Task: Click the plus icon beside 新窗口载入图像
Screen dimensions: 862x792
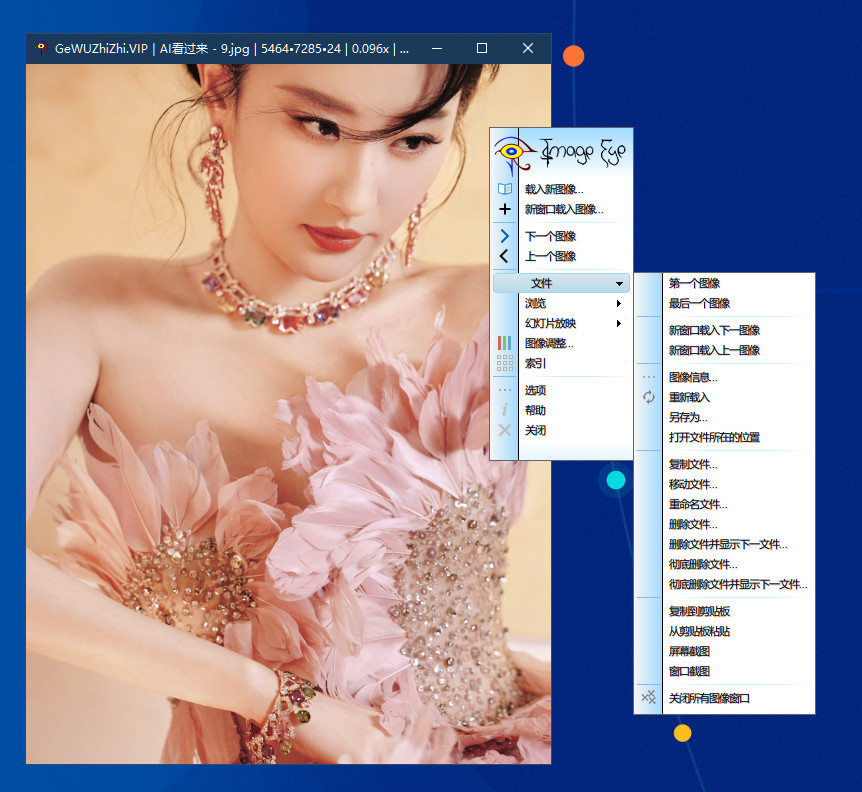Action: pos(505,209)
